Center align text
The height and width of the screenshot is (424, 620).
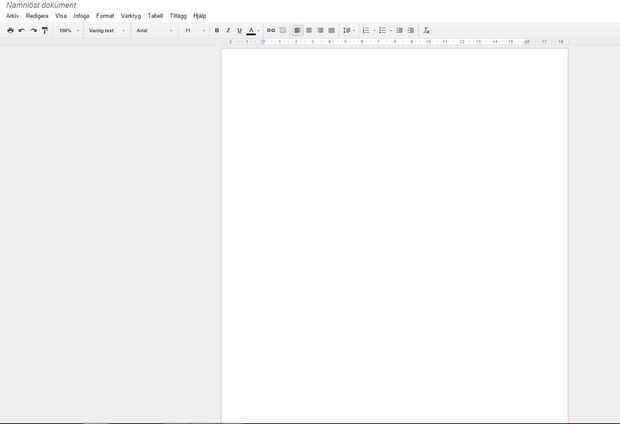(x=309, y=30)
